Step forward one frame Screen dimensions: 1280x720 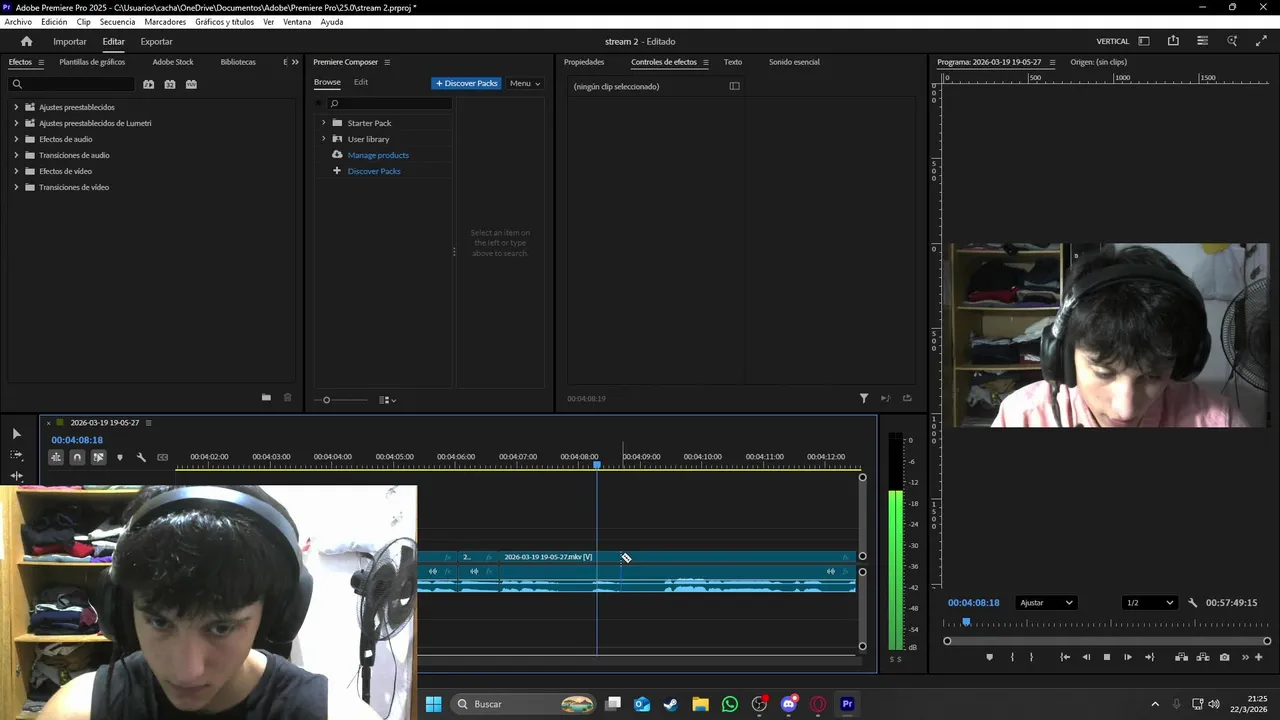1128,657
